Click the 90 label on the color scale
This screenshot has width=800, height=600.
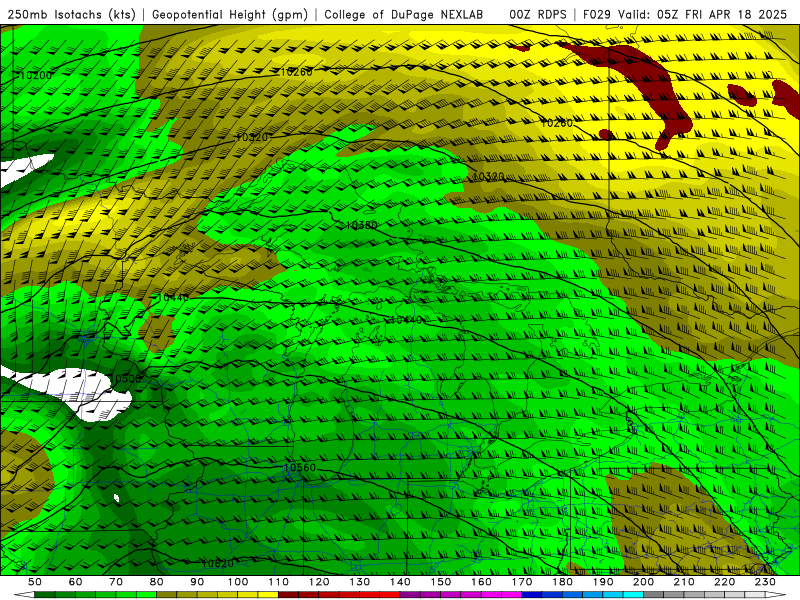click(x=197, y=582)
